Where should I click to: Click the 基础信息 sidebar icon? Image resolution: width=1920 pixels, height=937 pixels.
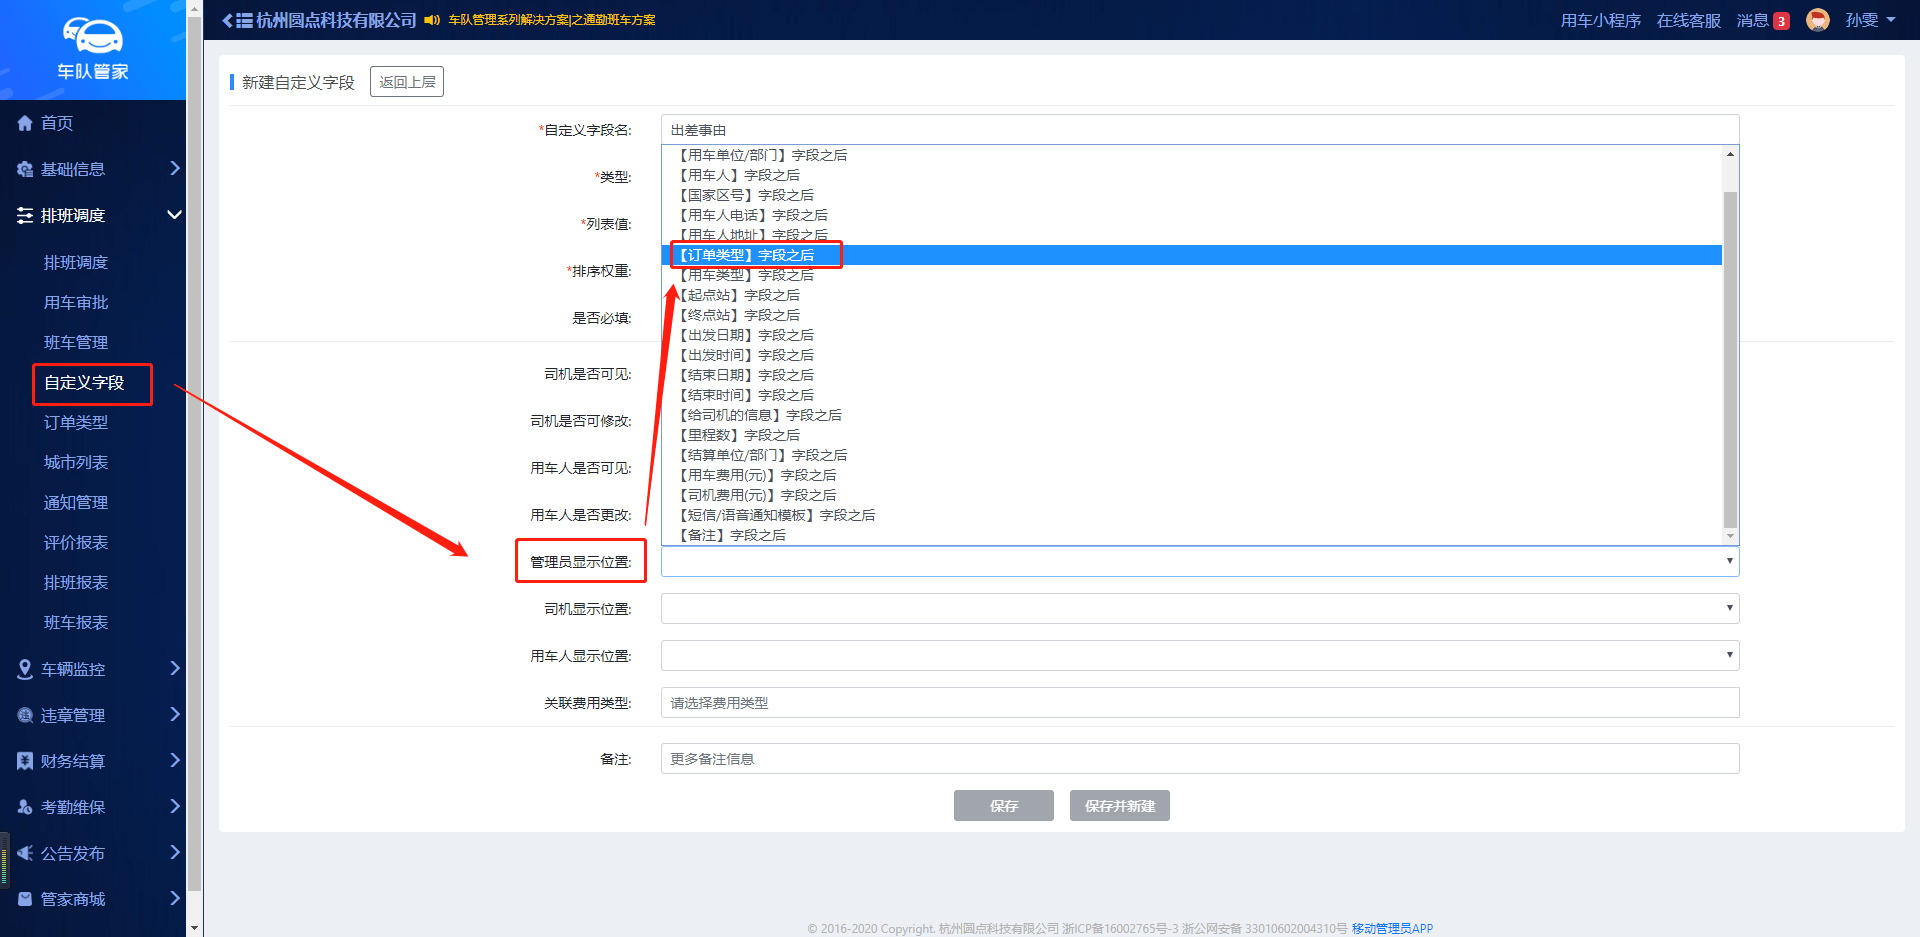tap(25, 169)
